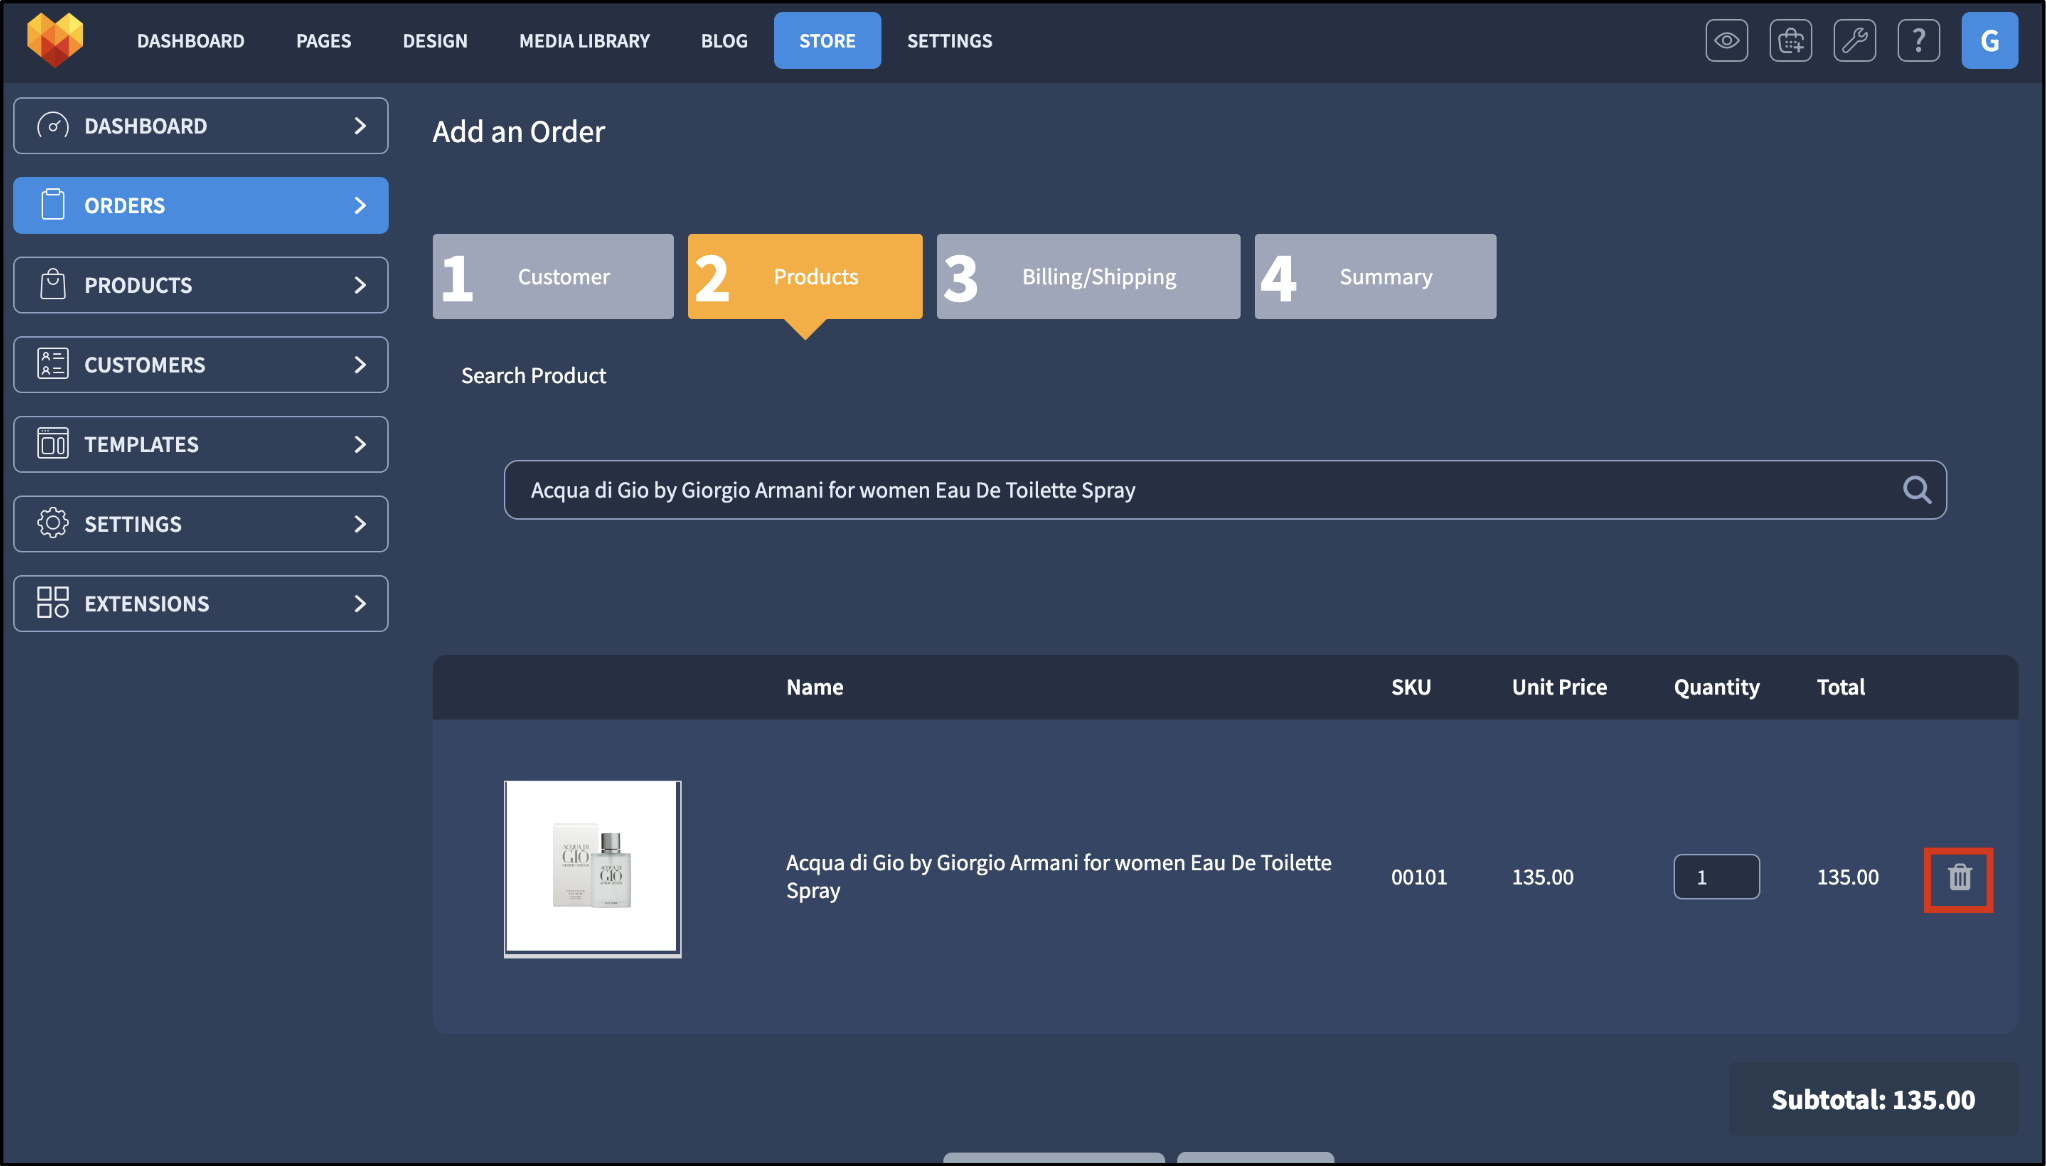Click the Templates layout icon
2046x1166 pixels.
tap(53, 444)
